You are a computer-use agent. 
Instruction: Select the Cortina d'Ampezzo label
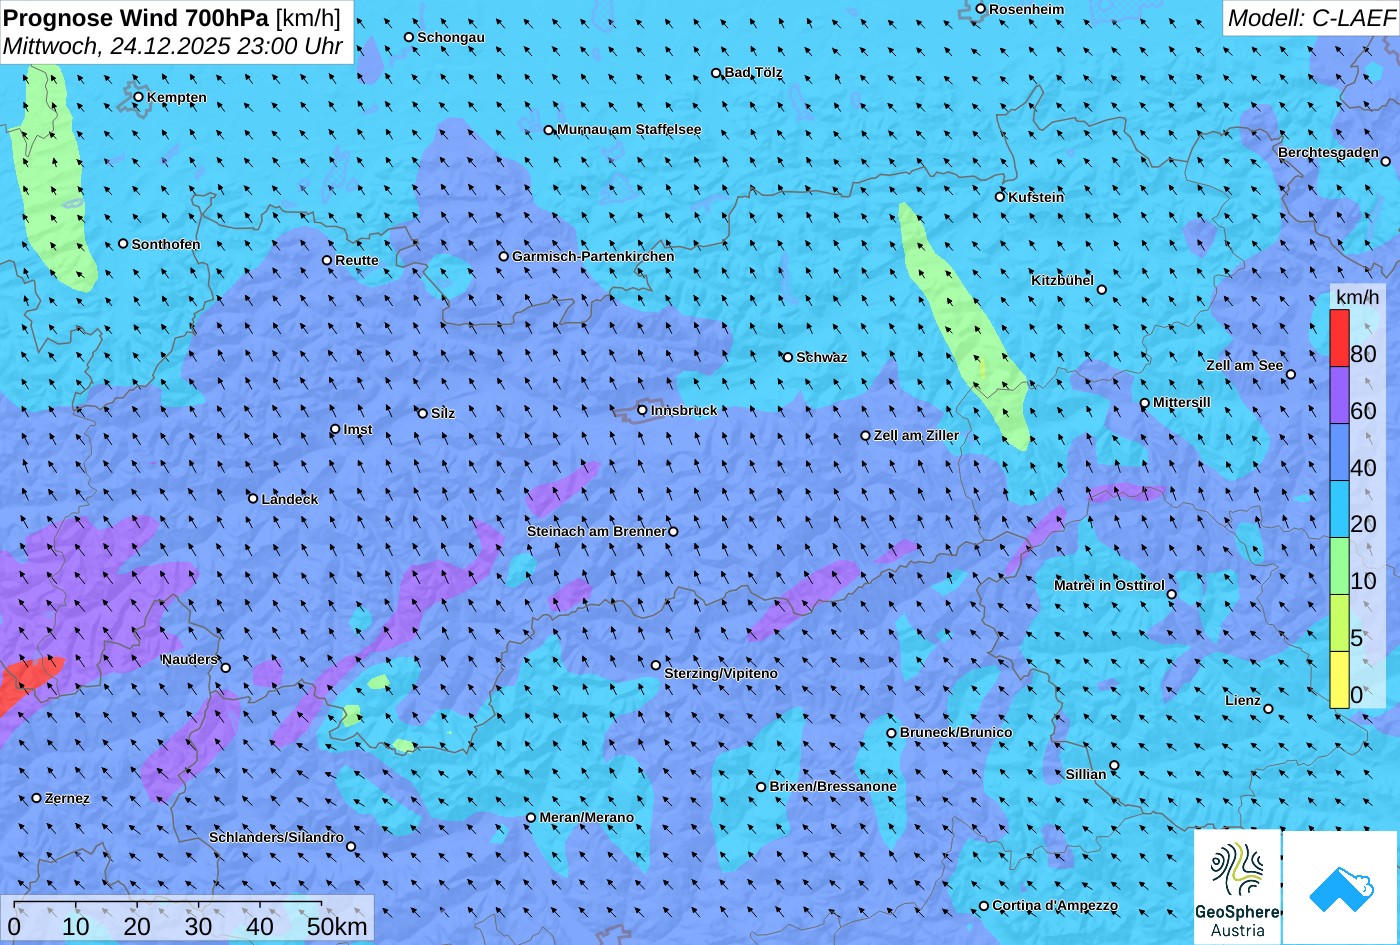[1055, 905]
